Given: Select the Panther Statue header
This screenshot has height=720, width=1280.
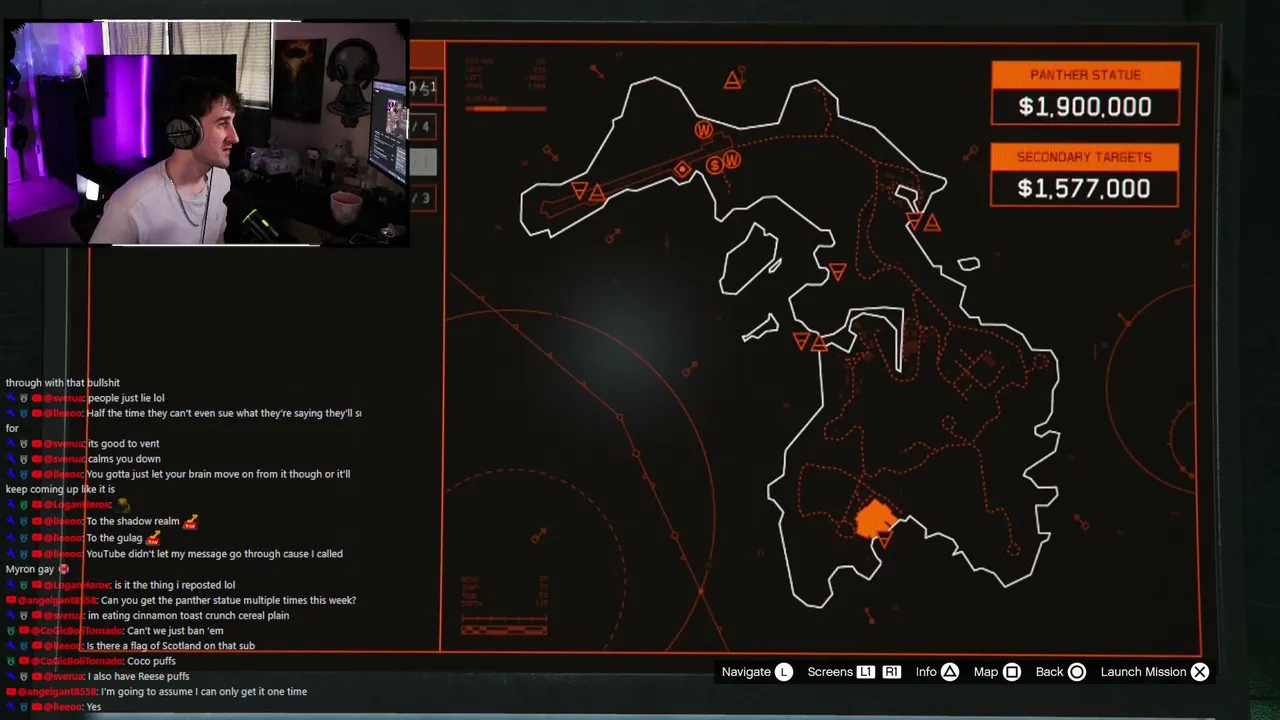Looking at the screenshot, I should click(1086, 75).
